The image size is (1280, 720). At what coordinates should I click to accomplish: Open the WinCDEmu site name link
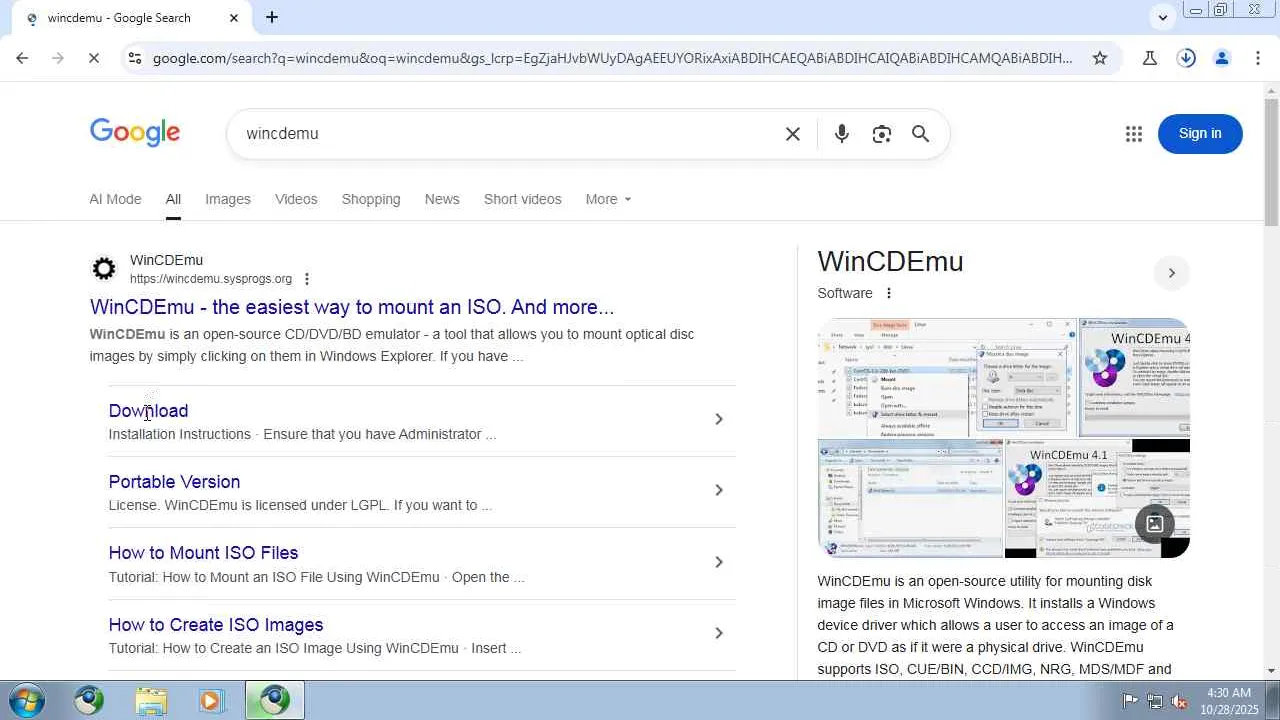click(x=166, y=260)
